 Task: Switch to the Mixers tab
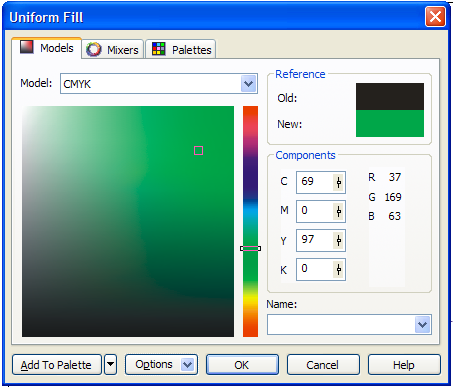point(113,49)
